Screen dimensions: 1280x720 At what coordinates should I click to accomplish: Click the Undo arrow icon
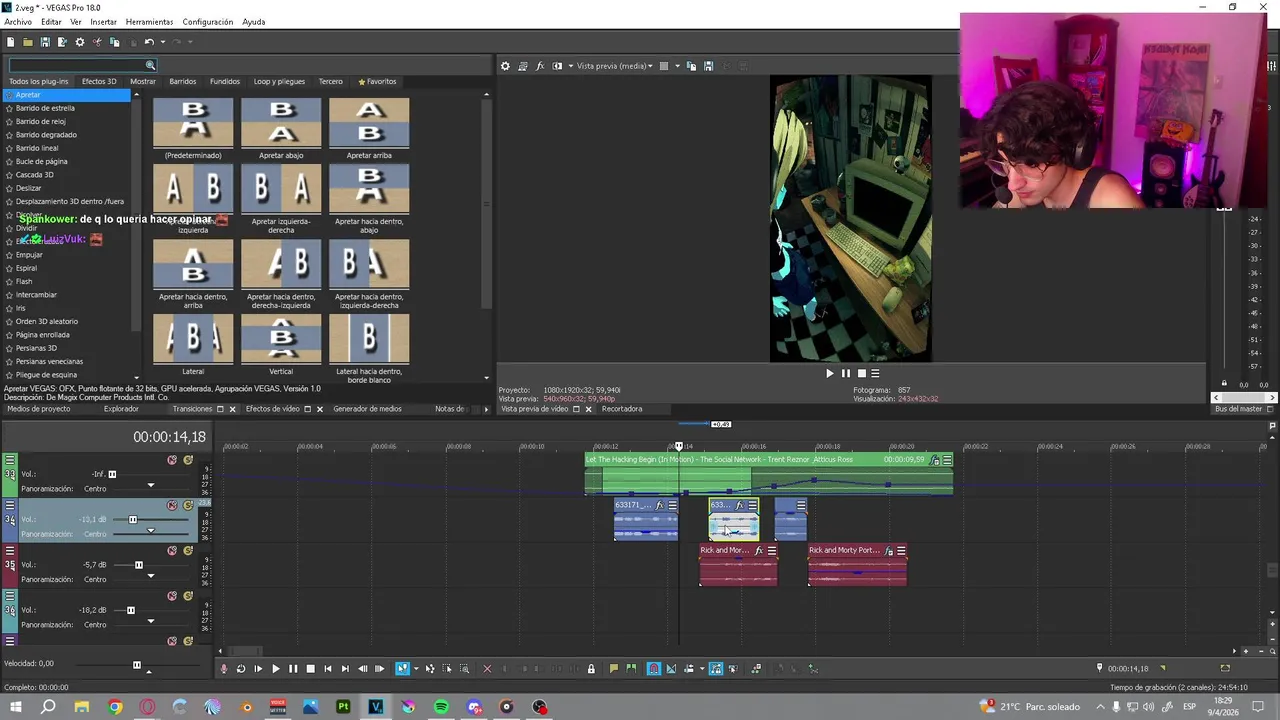[x=149, y=42]
